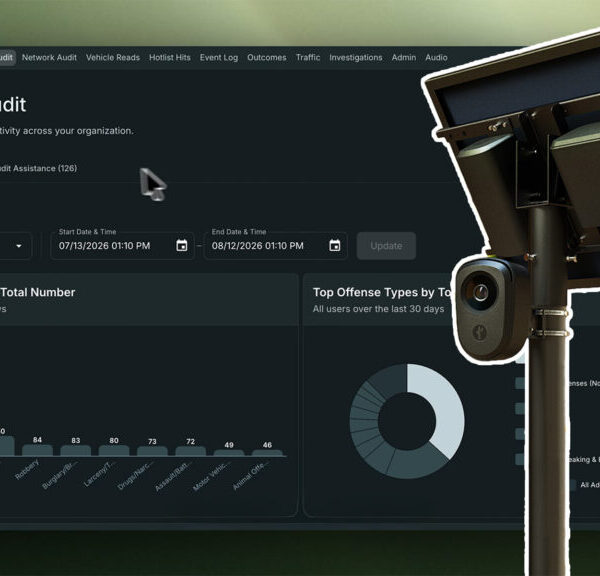Open the Network Audit tab
The width and height of the screenshot is (600, 576).
coord(49,57)
